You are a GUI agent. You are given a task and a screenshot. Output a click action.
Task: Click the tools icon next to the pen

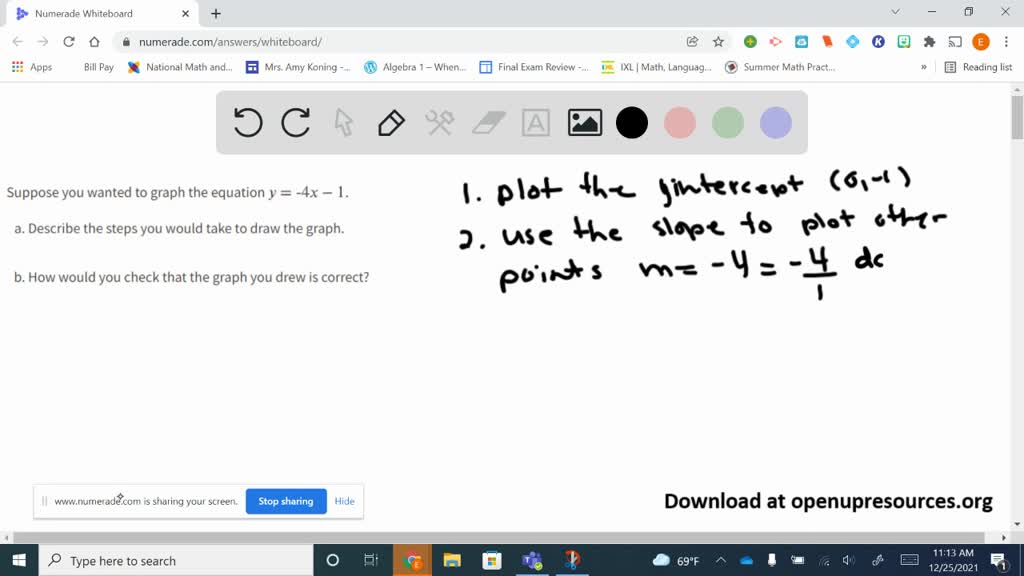click(x=438, y=122)
